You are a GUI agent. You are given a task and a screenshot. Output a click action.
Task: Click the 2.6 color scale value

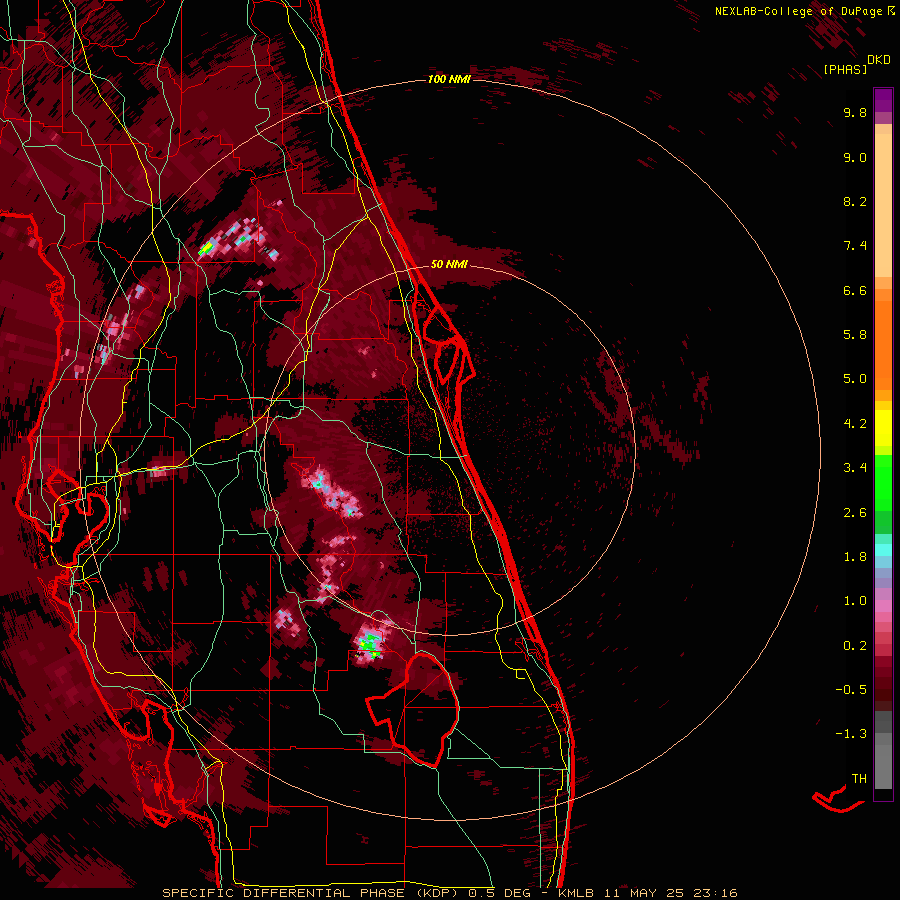855,513
